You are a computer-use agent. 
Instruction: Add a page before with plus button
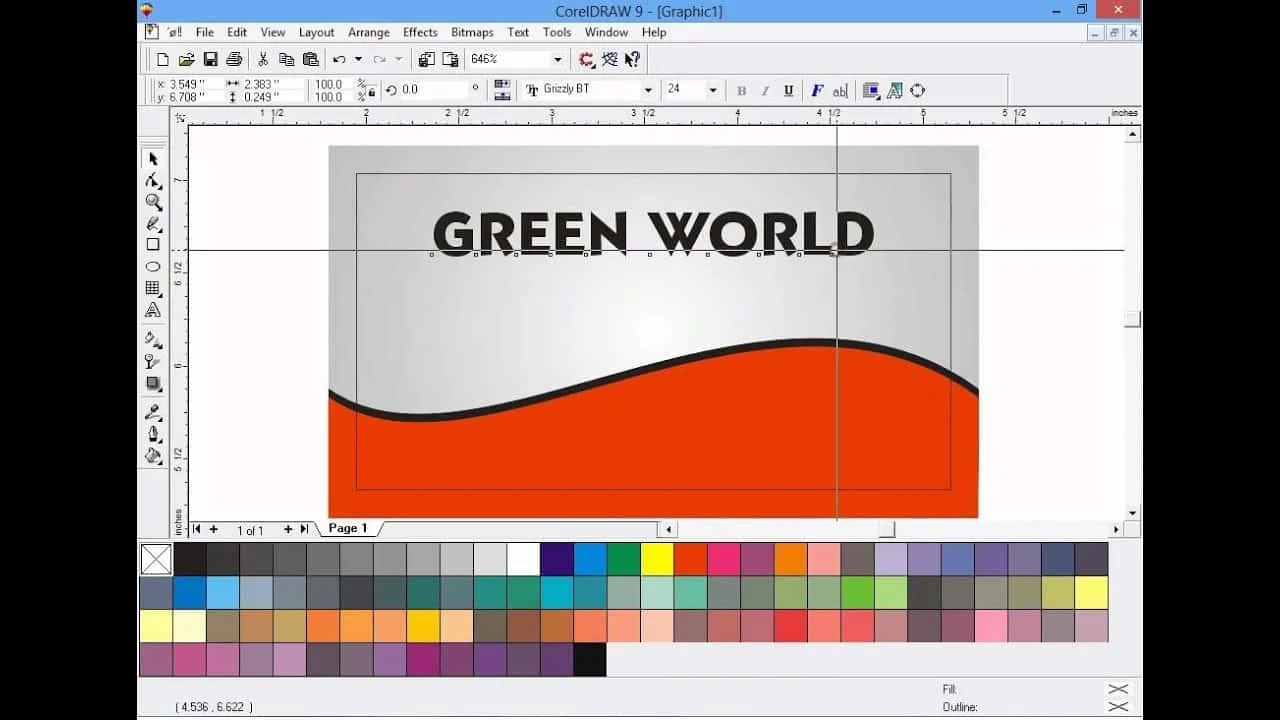pos(213,529)
